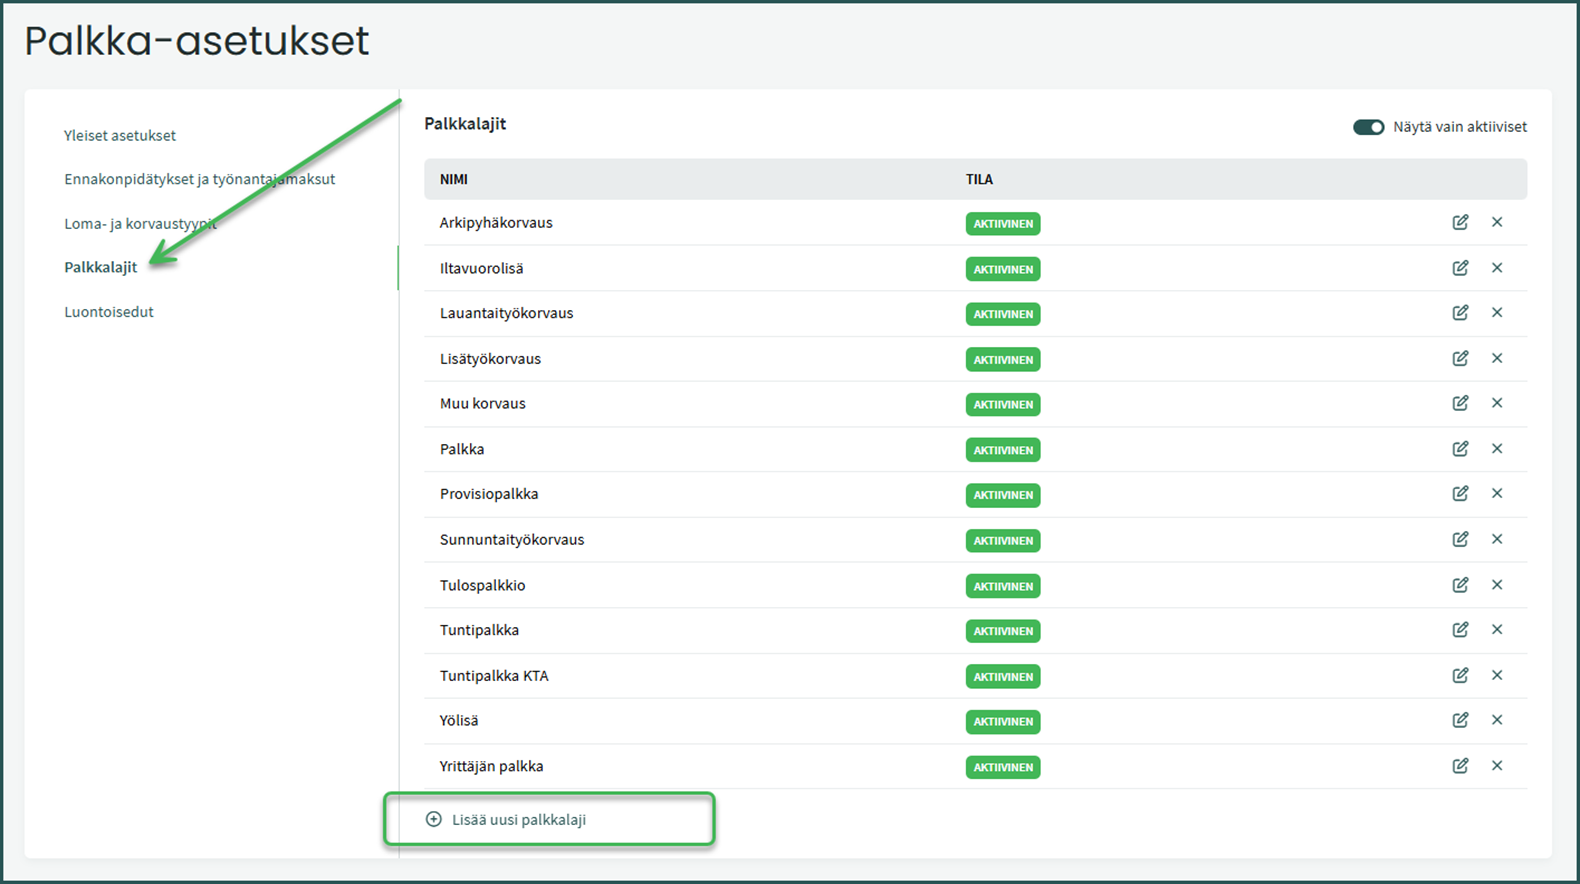1580x884 pixels.
Task: Toggle Näytä vain aktiiviset switch
Action: [1368, 127]
